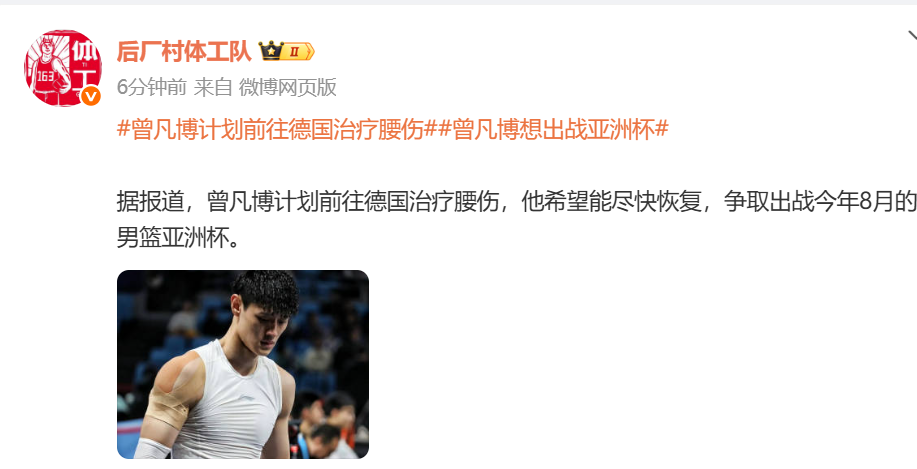Open the 后厂村体工队 profile avatar
The height and width of the screenshot is (469, 917).
[x=63, y=68]
